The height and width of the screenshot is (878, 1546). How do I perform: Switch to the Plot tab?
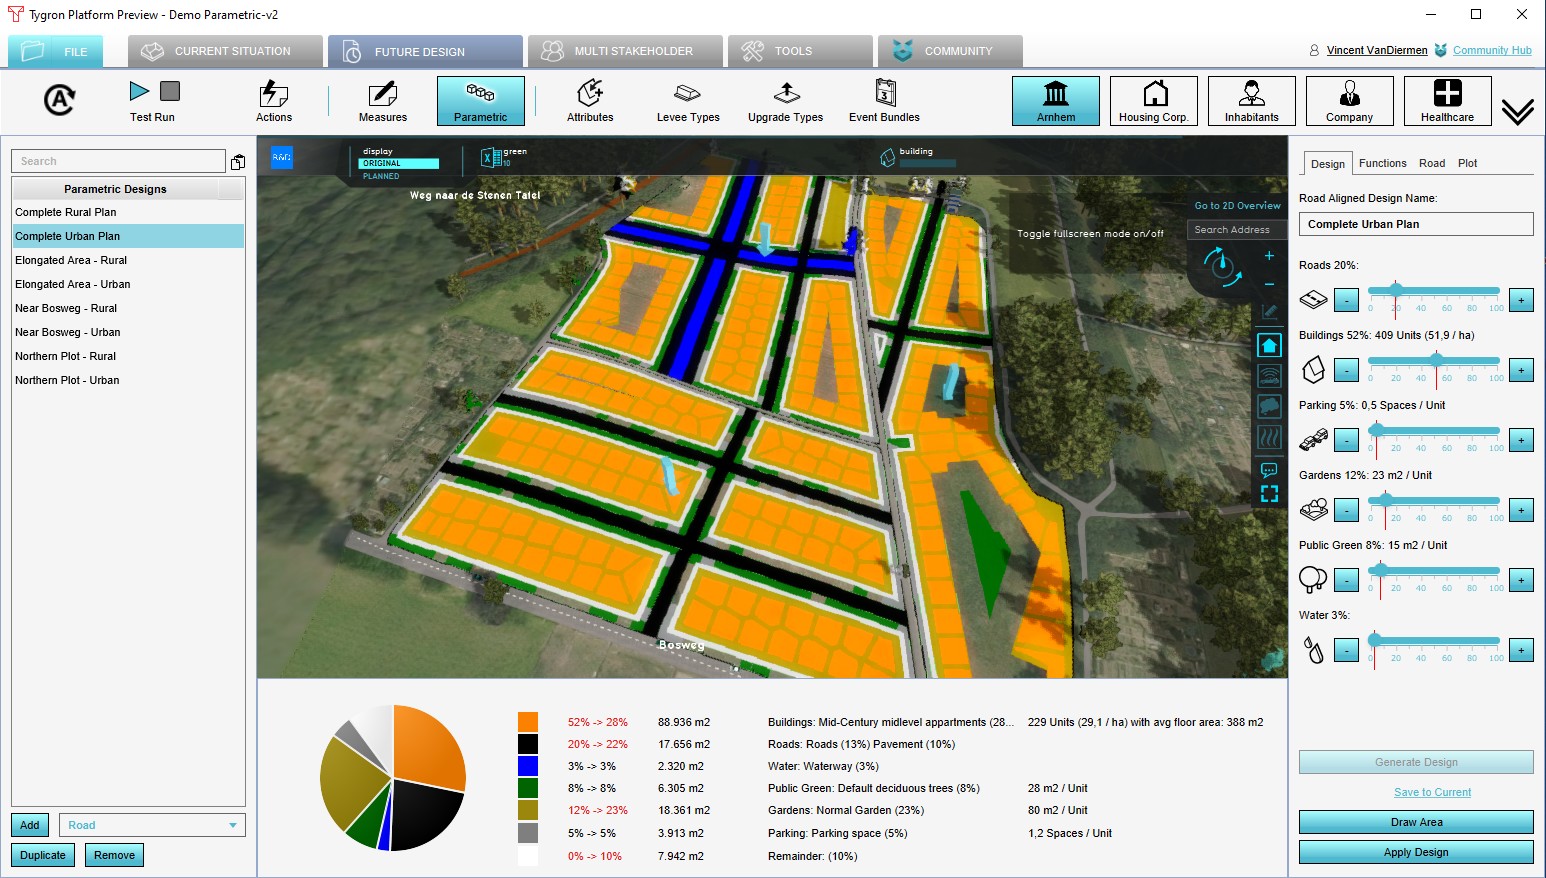tap(1467, 163)
